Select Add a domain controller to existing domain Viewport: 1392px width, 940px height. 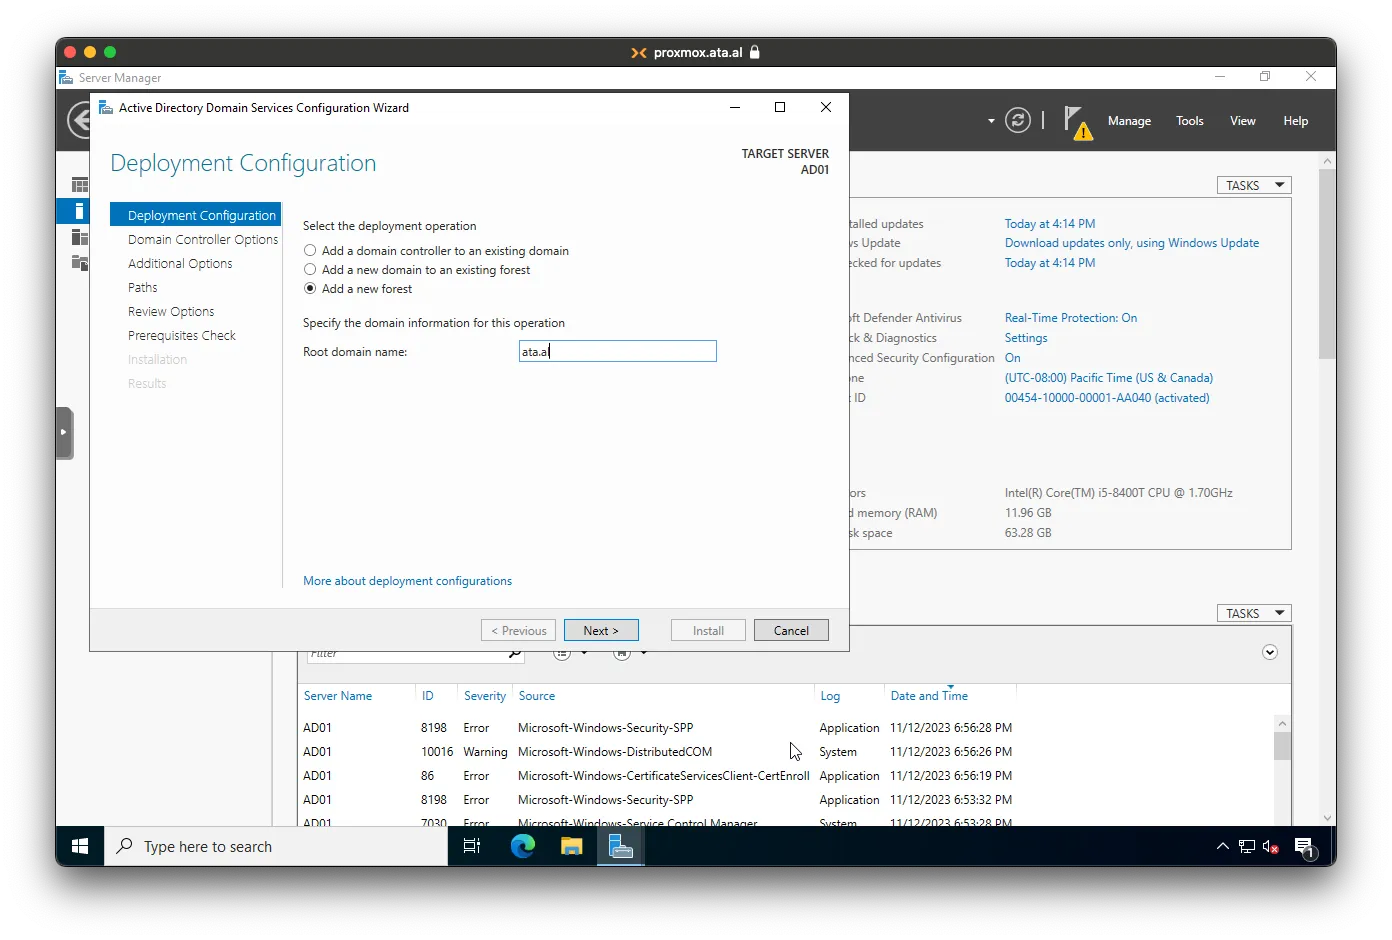pos(310,251)
